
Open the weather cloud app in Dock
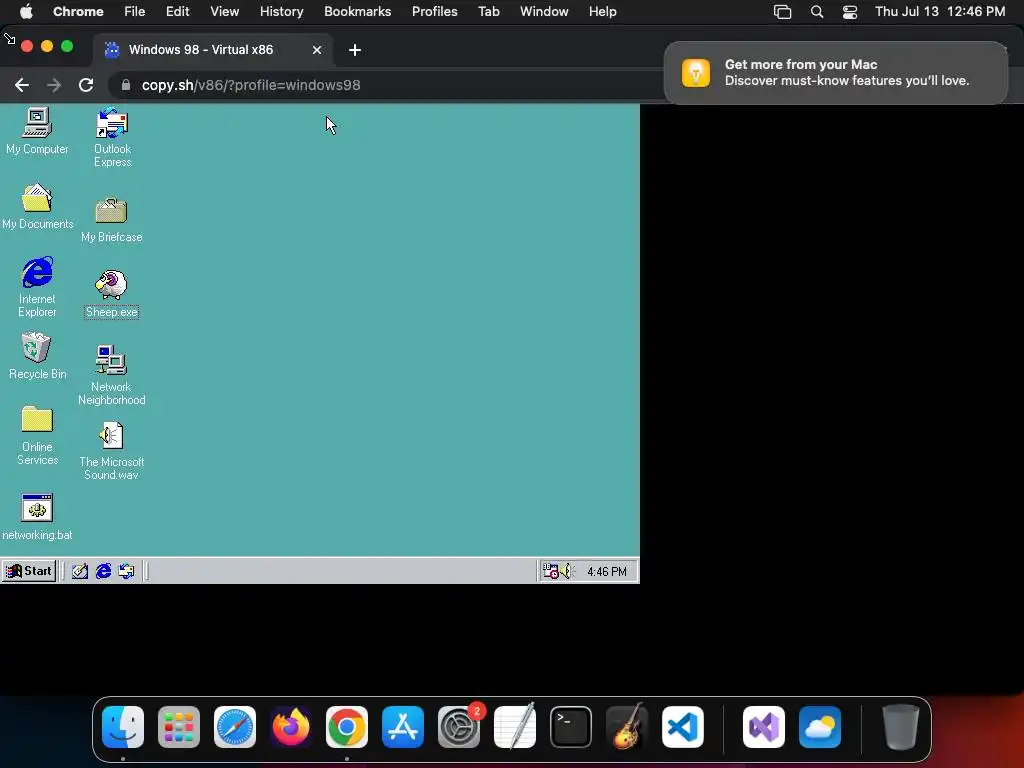coord(820,727)
